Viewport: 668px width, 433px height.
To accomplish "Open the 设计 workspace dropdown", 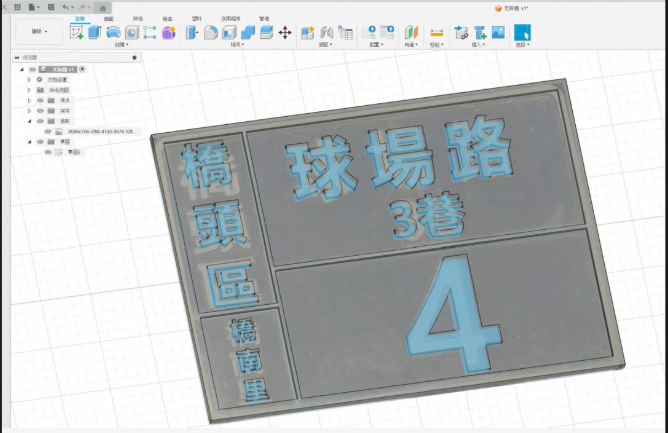I will click(x=39, y=31).
